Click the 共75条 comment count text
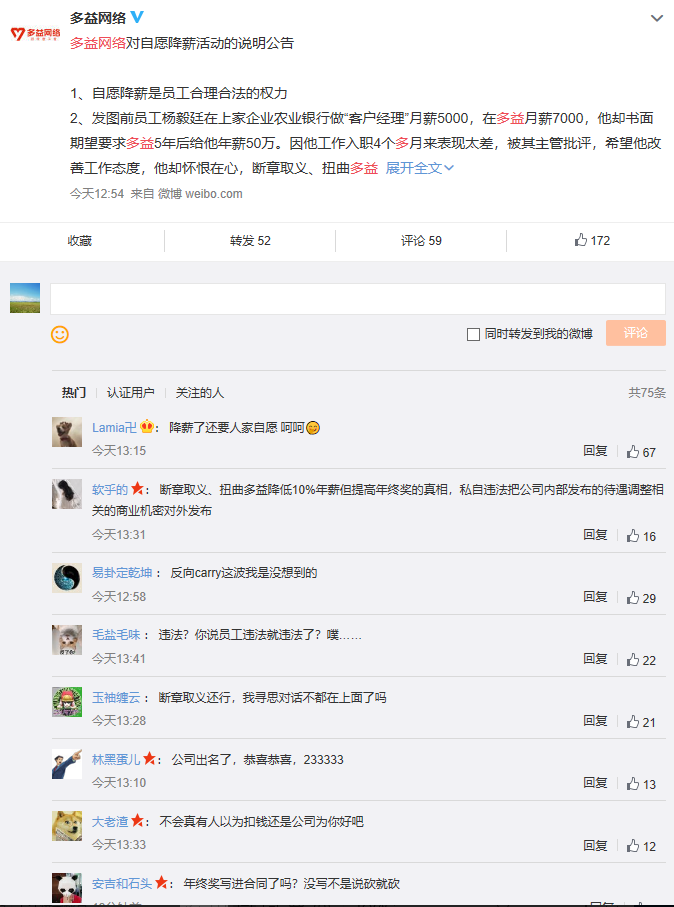Image resolution: width=674 pixels, height=907 pixels. pos(647,393)
